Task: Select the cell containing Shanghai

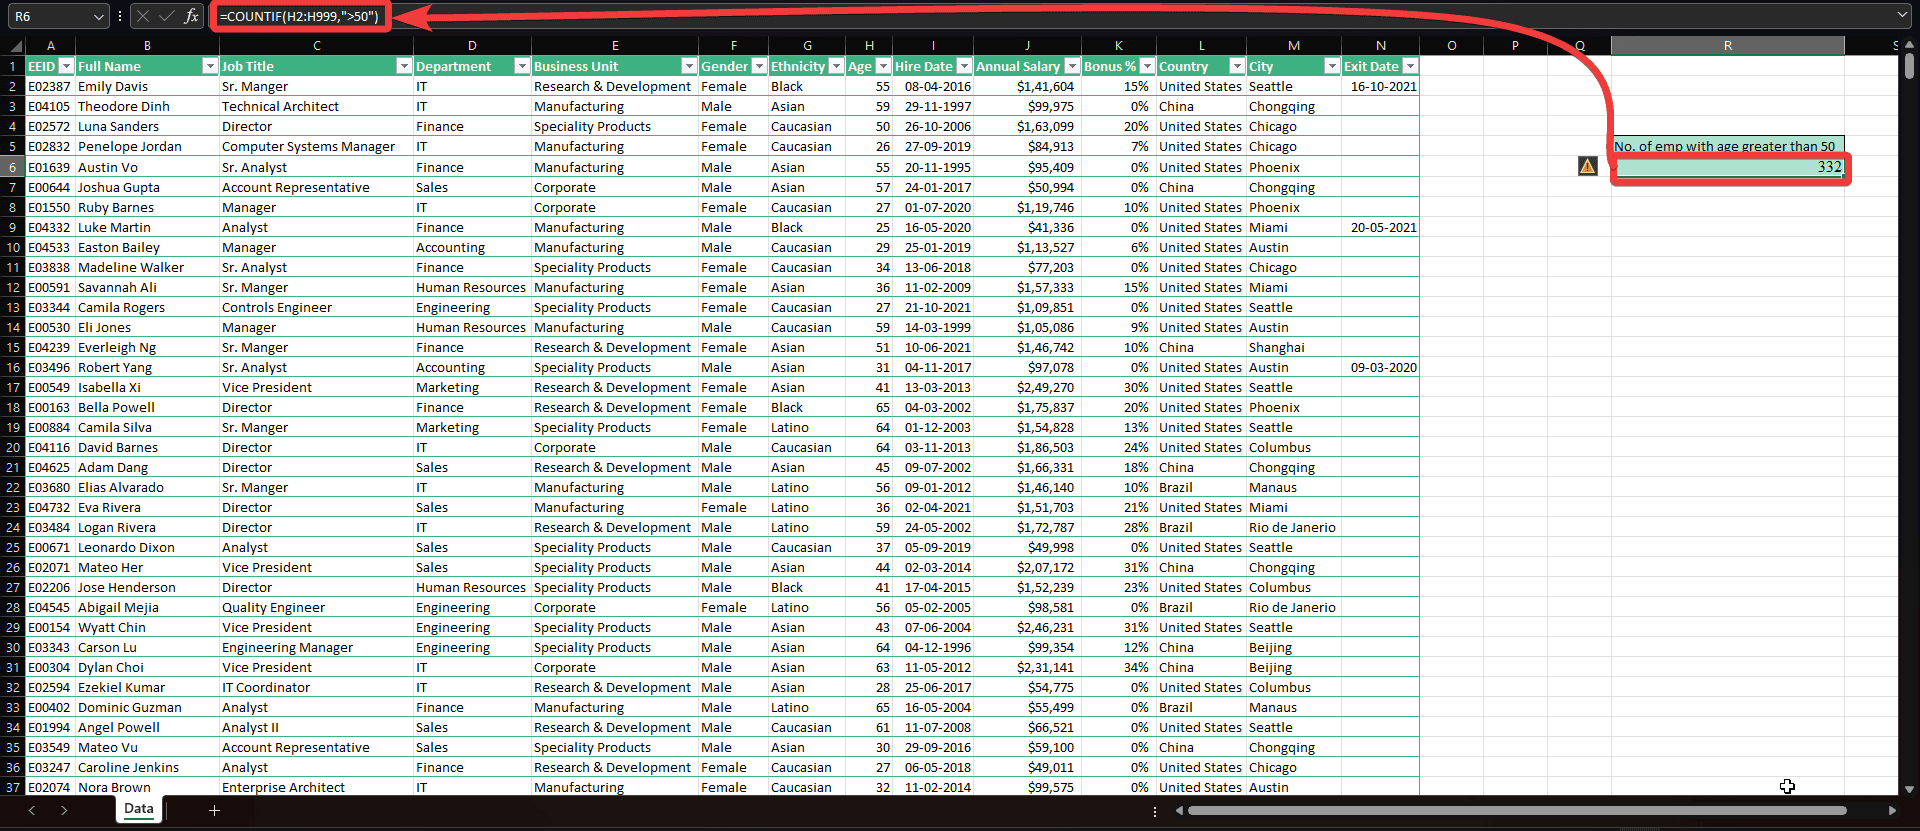Action: pyautogui.click(x=1293, y=347)
